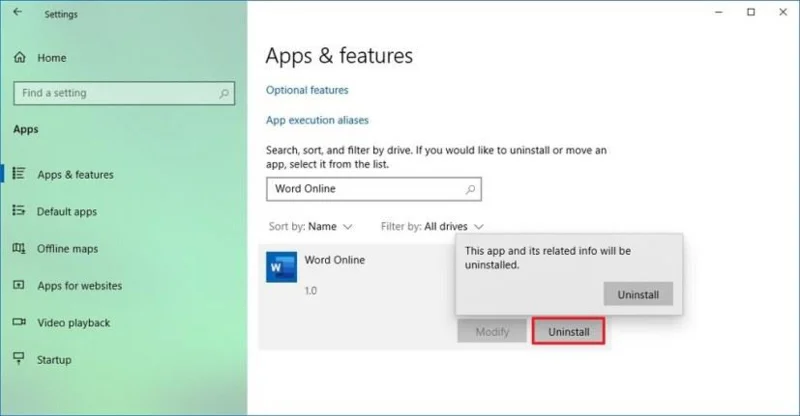The width and height of the screenshot is (800, 416).
Task: Open the Optional features link
Action: tap(307, 90)
